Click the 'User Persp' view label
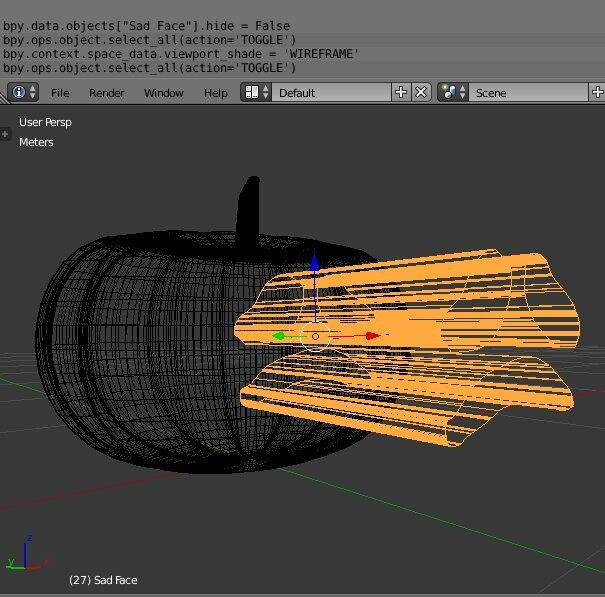This screenshot has width=605, height=597. click(x=46, y=122)
